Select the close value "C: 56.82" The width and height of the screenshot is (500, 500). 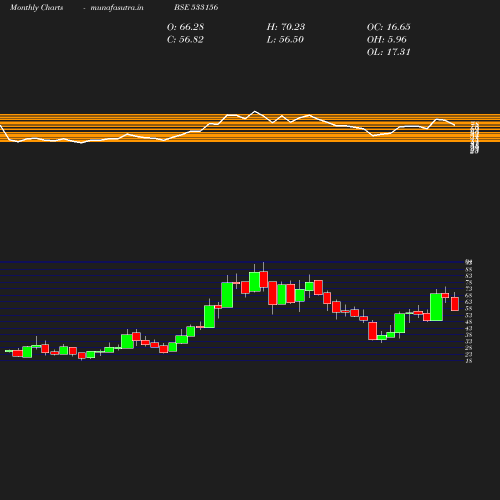click(185, 40)
